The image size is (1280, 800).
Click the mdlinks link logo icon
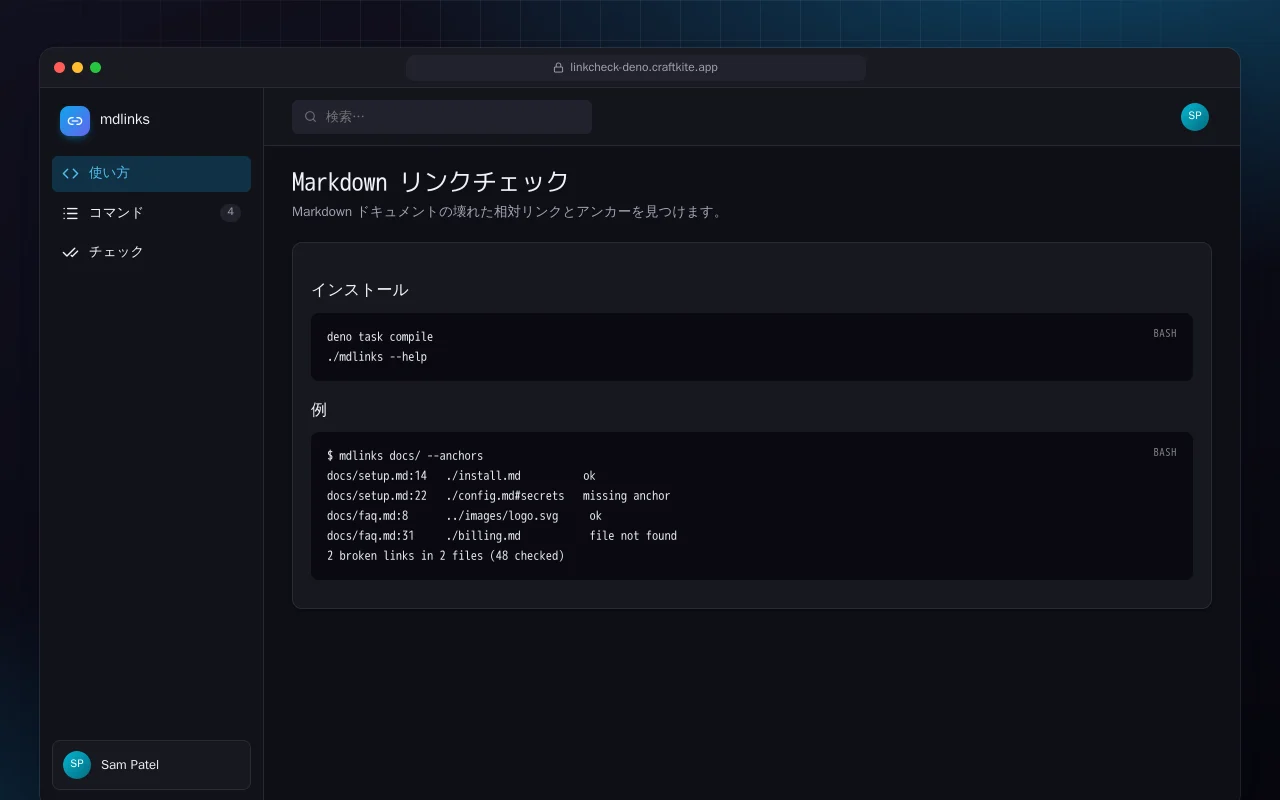75,121
